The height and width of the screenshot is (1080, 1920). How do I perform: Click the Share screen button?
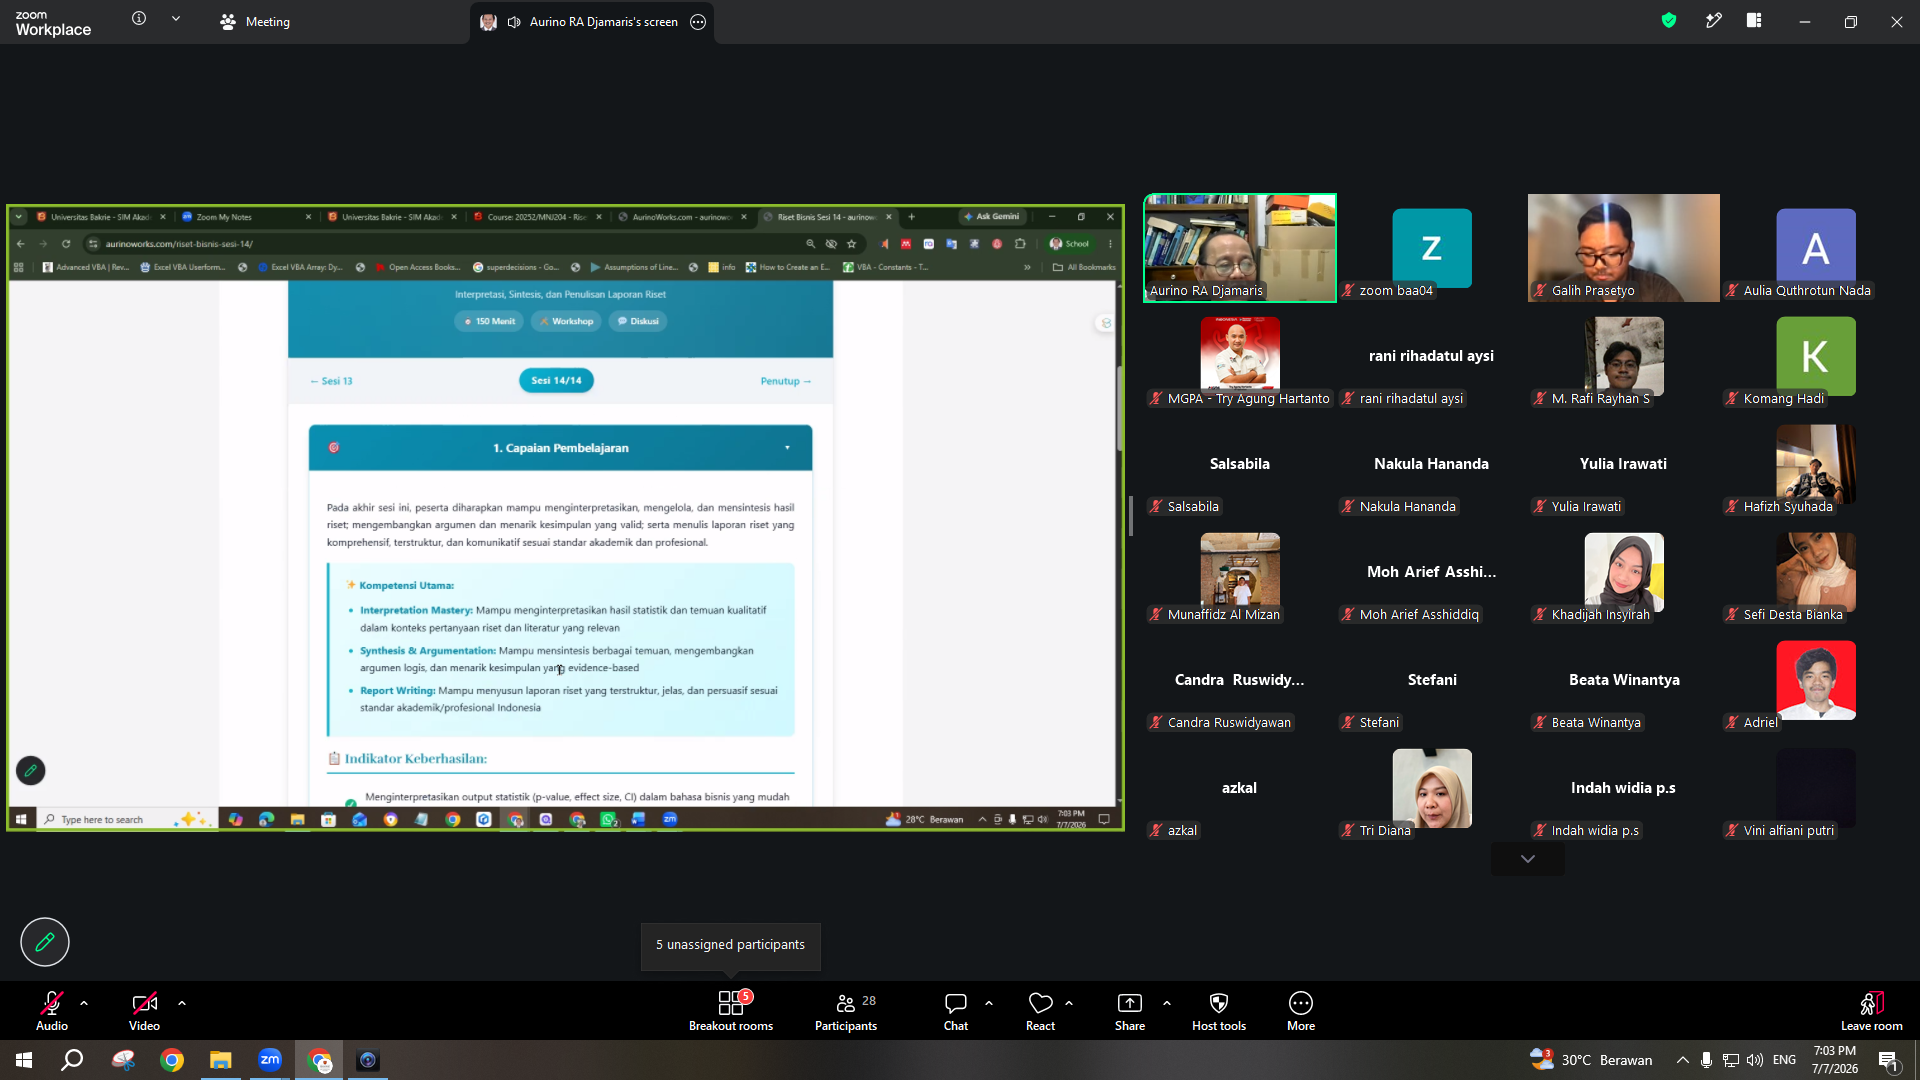click(1130, 1010)
